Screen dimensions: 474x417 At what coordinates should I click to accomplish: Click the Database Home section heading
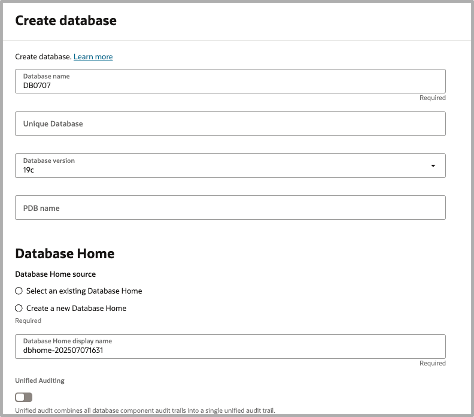point(65,253)
